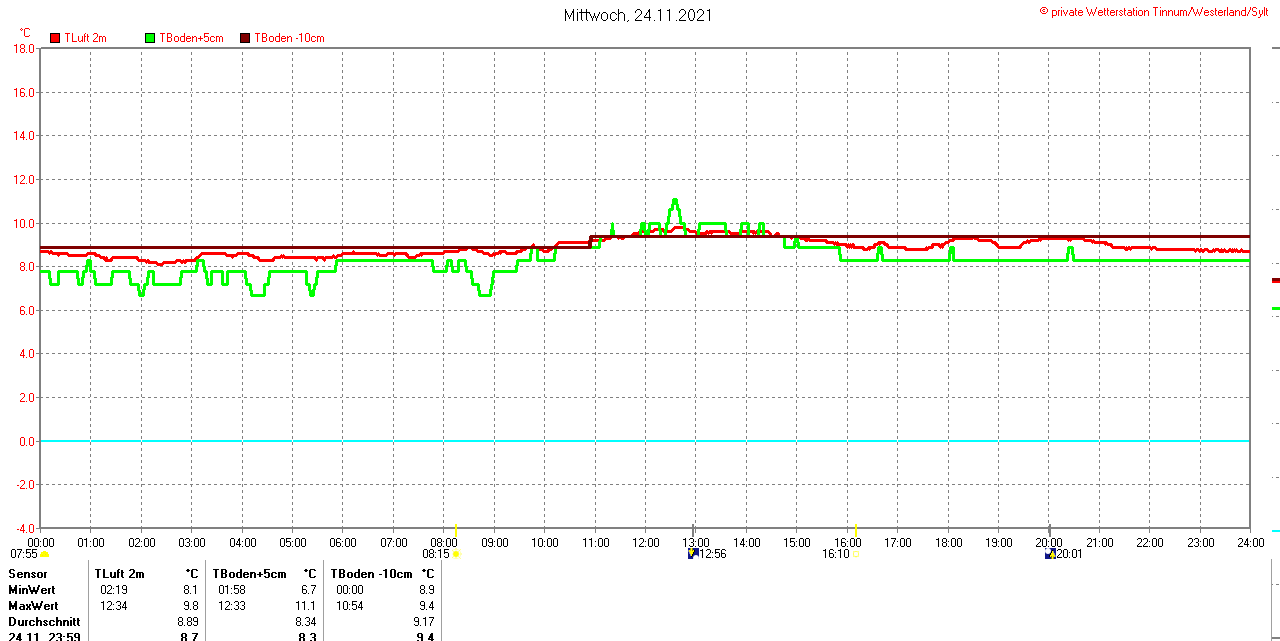Click the moon icon next to 20:01
This screenshot has width=1280, height=641.
pyautogui.click(x=1050, y=554)
